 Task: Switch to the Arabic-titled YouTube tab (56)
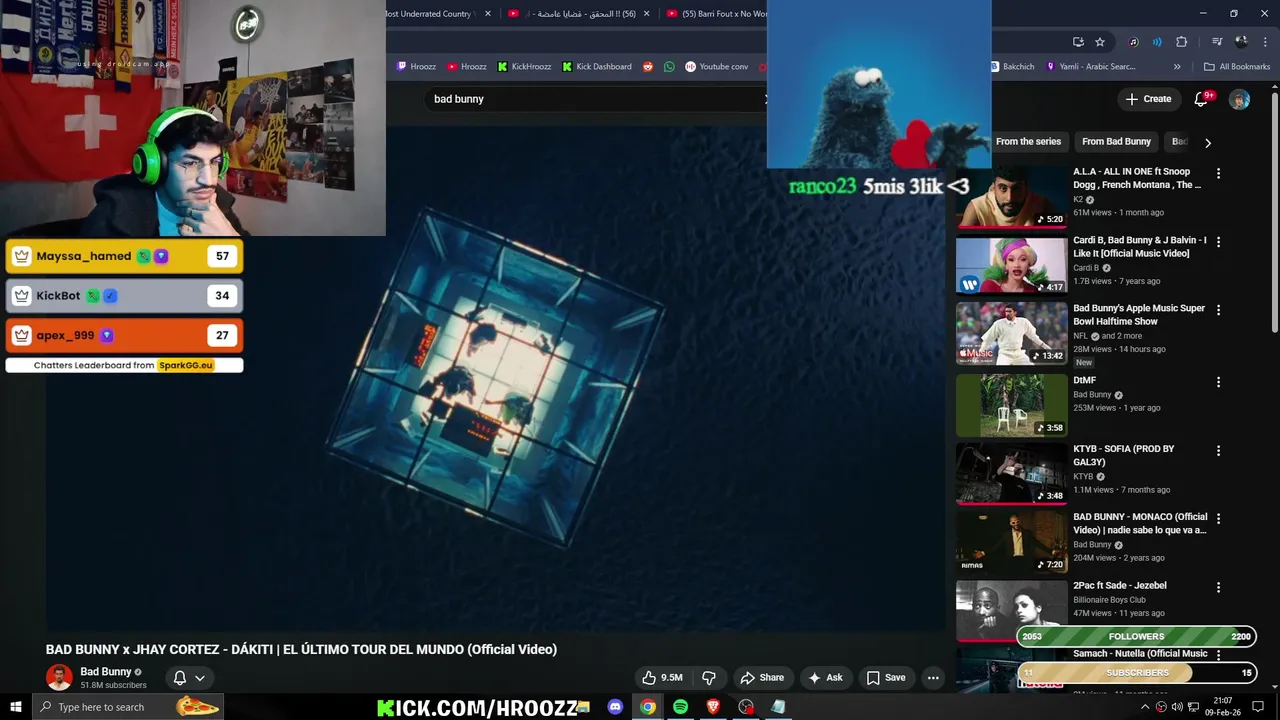click(578, 14)
